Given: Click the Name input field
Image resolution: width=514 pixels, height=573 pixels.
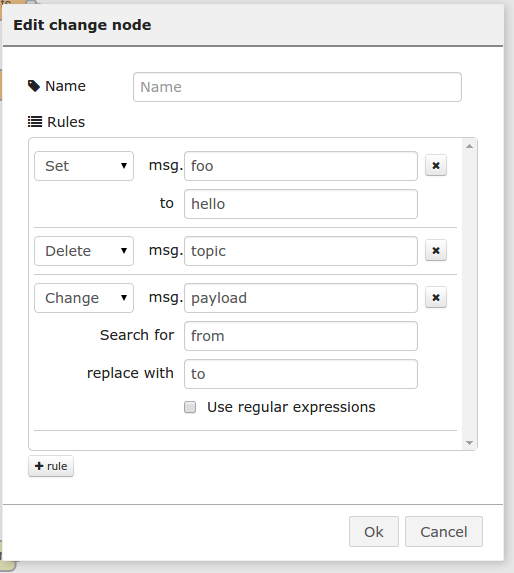Looking at the screenshot, I should (297, 87).
